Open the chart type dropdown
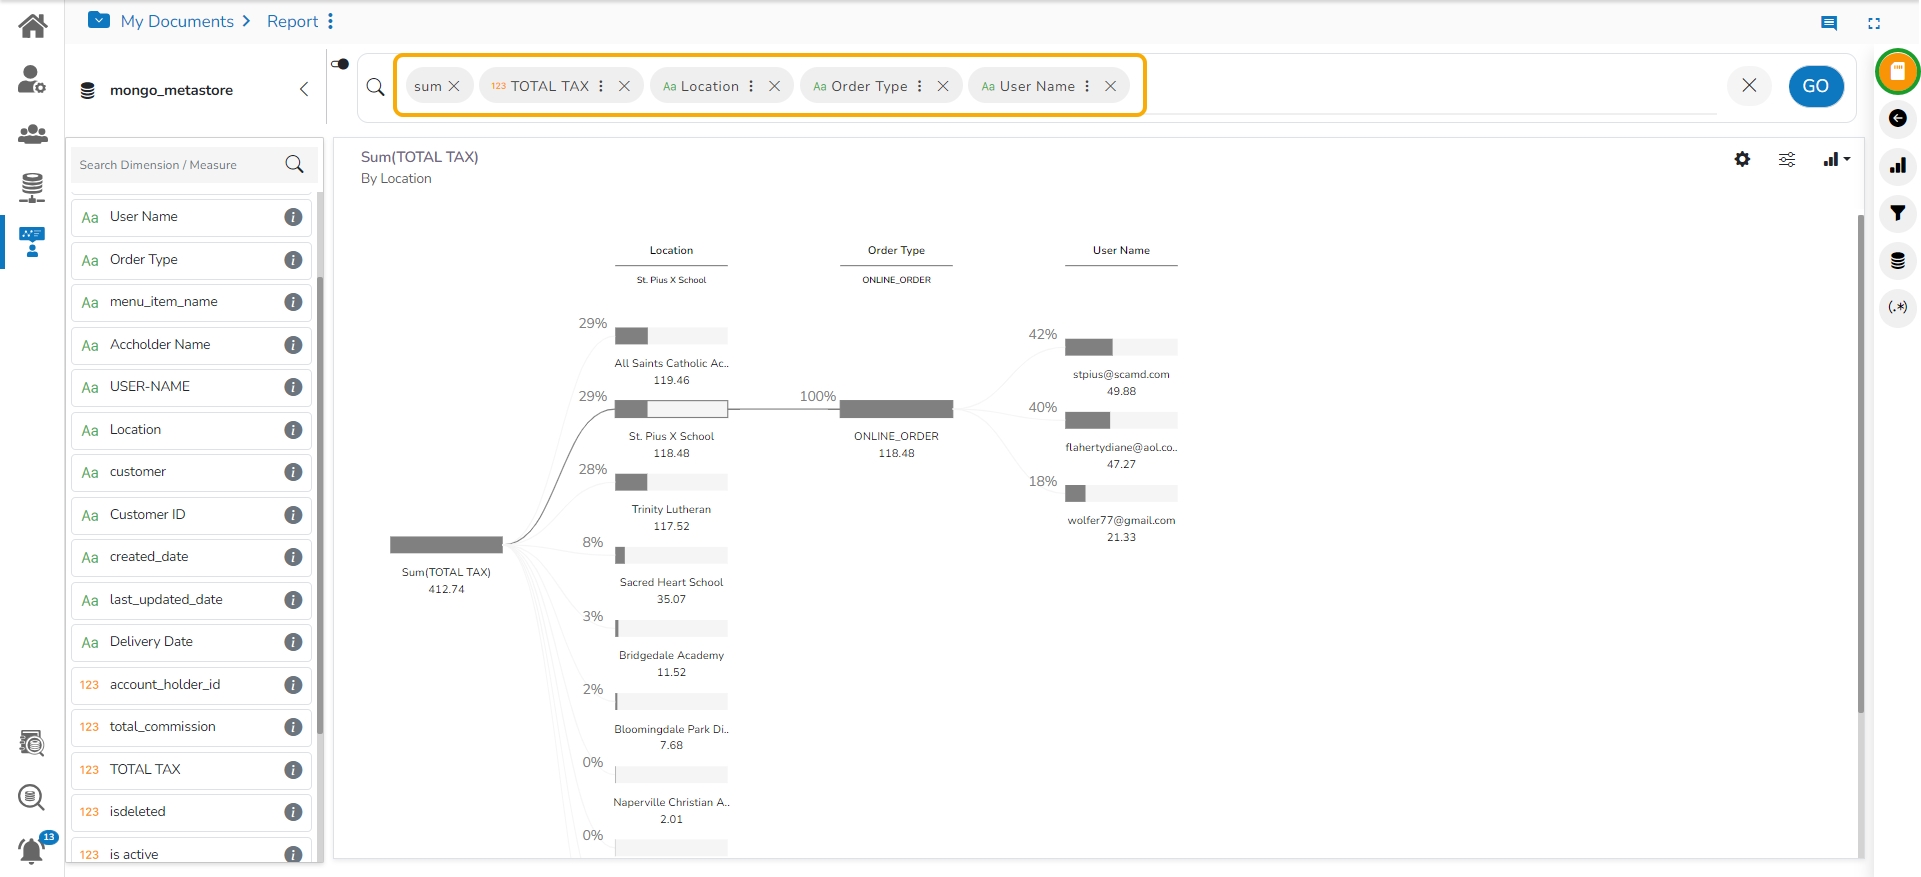Screen dimensions: 1921x877 pos(1836,159)
